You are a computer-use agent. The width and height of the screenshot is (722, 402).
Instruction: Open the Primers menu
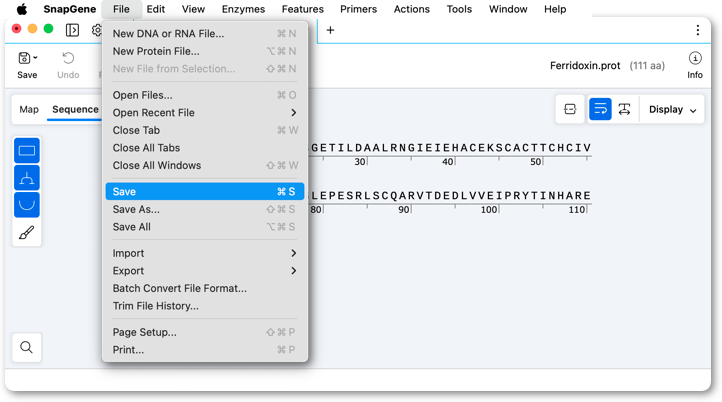(358, 9)
